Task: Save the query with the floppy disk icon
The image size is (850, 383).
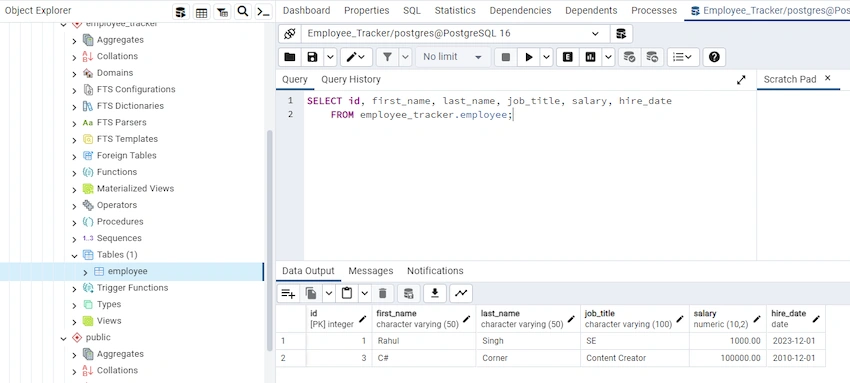Action: coord(312,57)
